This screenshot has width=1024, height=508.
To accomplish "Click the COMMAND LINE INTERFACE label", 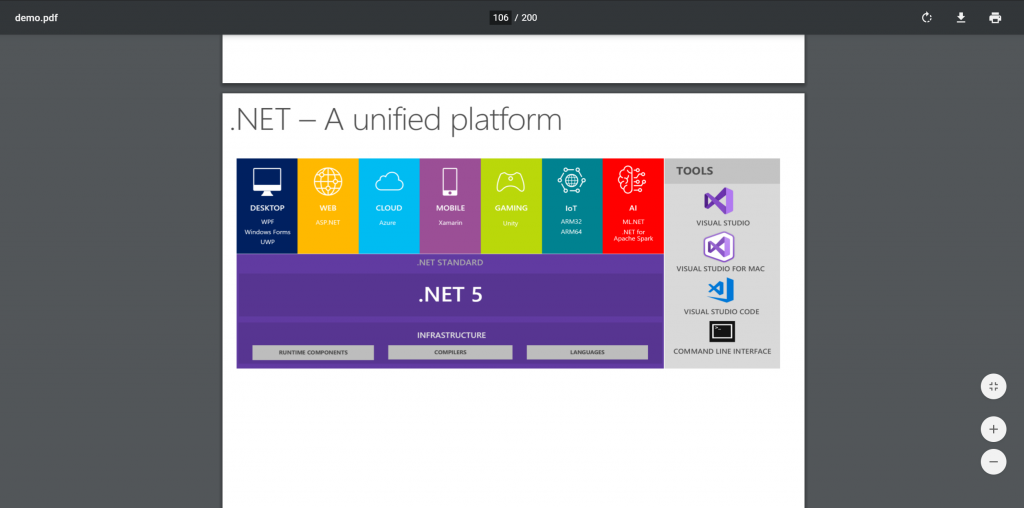I will 722,351.
